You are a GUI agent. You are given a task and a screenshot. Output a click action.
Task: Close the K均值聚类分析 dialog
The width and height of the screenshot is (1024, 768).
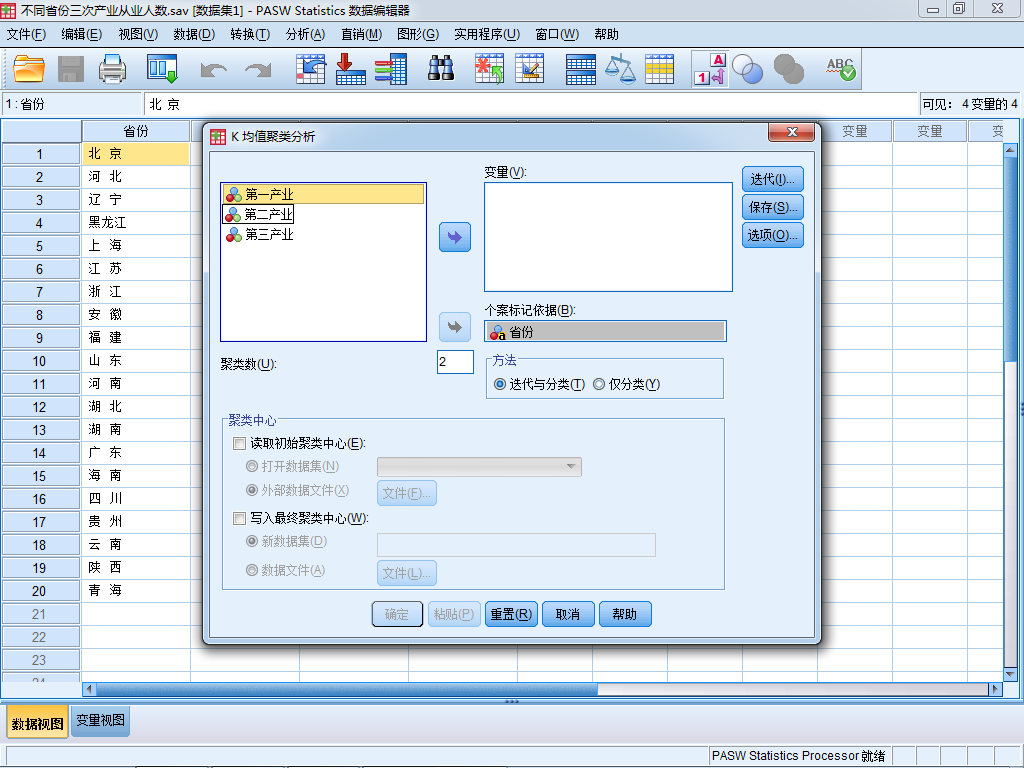(x=792, y=132)
